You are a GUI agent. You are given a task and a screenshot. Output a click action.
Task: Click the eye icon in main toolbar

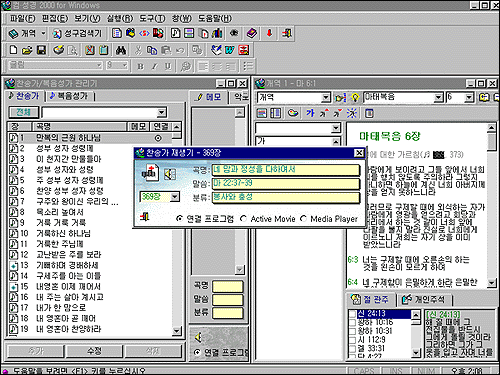coord(234,33)
